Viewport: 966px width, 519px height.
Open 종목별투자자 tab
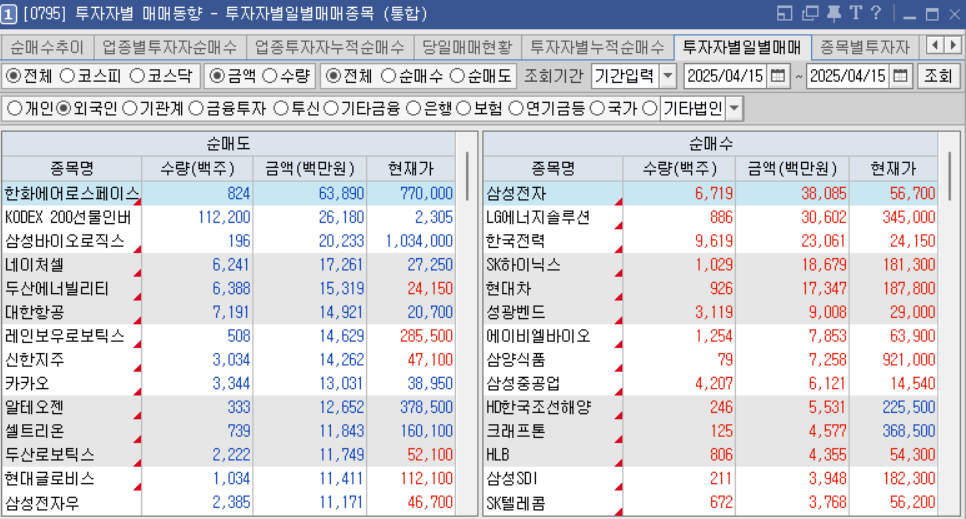click(x=864, y=47)
